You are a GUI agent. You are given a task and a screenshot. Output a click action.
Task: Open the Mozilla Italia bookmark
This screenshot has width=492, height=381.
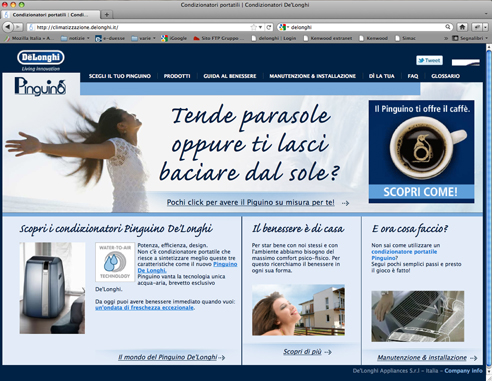click(28, 38)
